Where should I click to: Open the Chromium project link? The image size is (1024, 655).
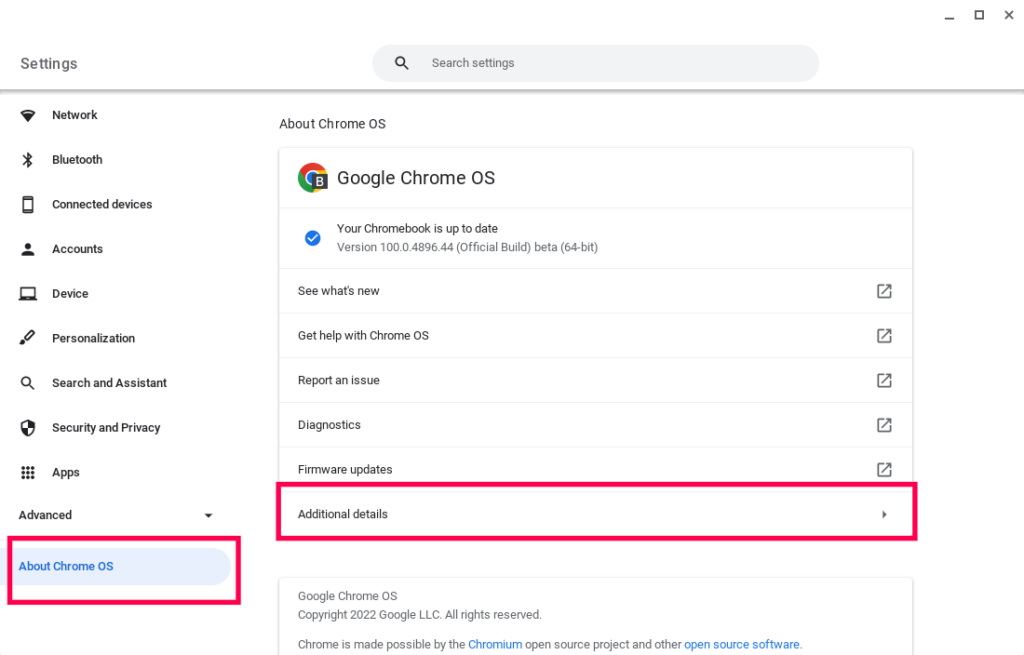point(495,645)
